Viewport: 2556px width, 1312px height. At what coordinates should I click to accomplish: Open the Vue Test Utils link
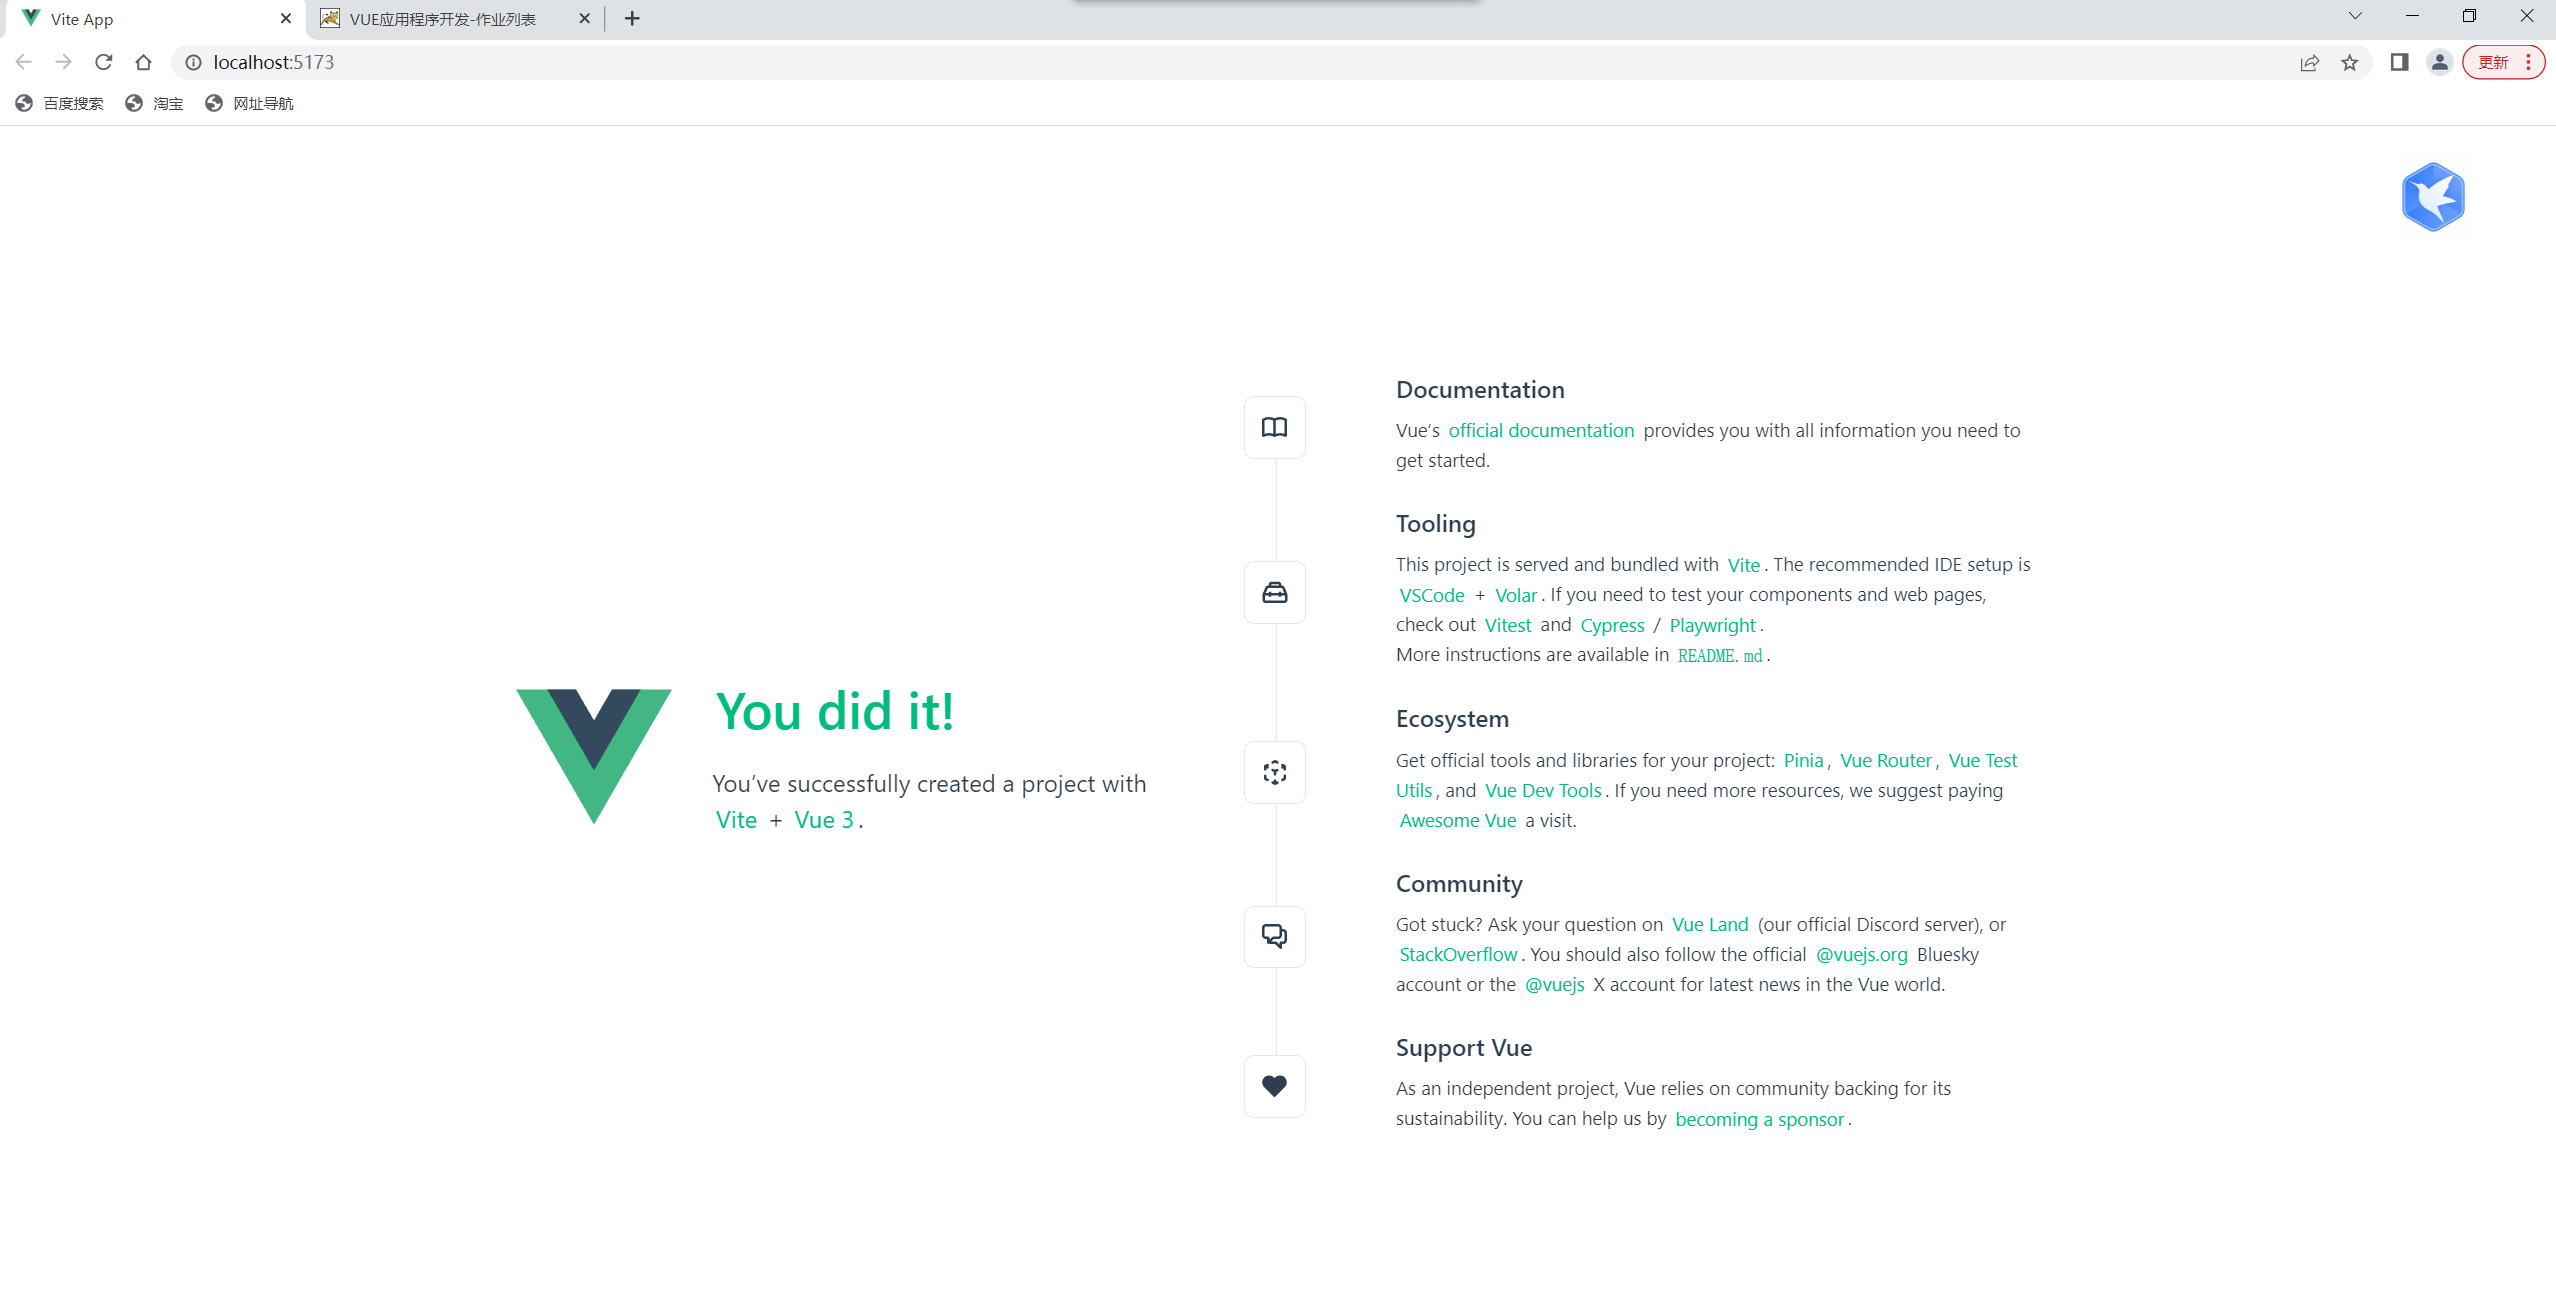point(1982,760)
